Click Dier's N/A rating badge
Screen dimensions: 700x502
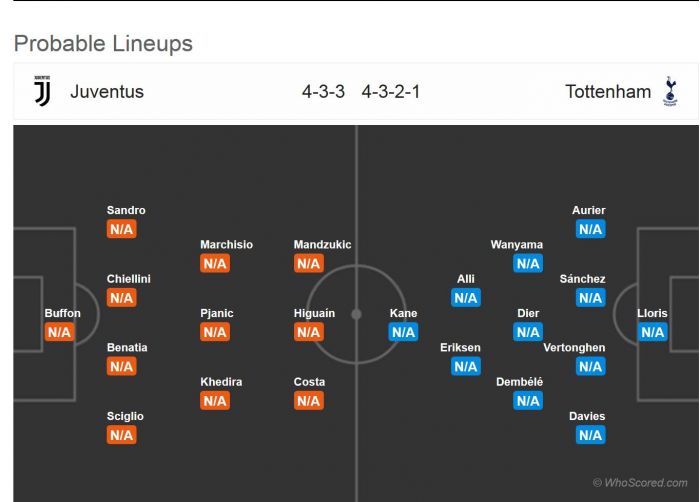(528, 332)
